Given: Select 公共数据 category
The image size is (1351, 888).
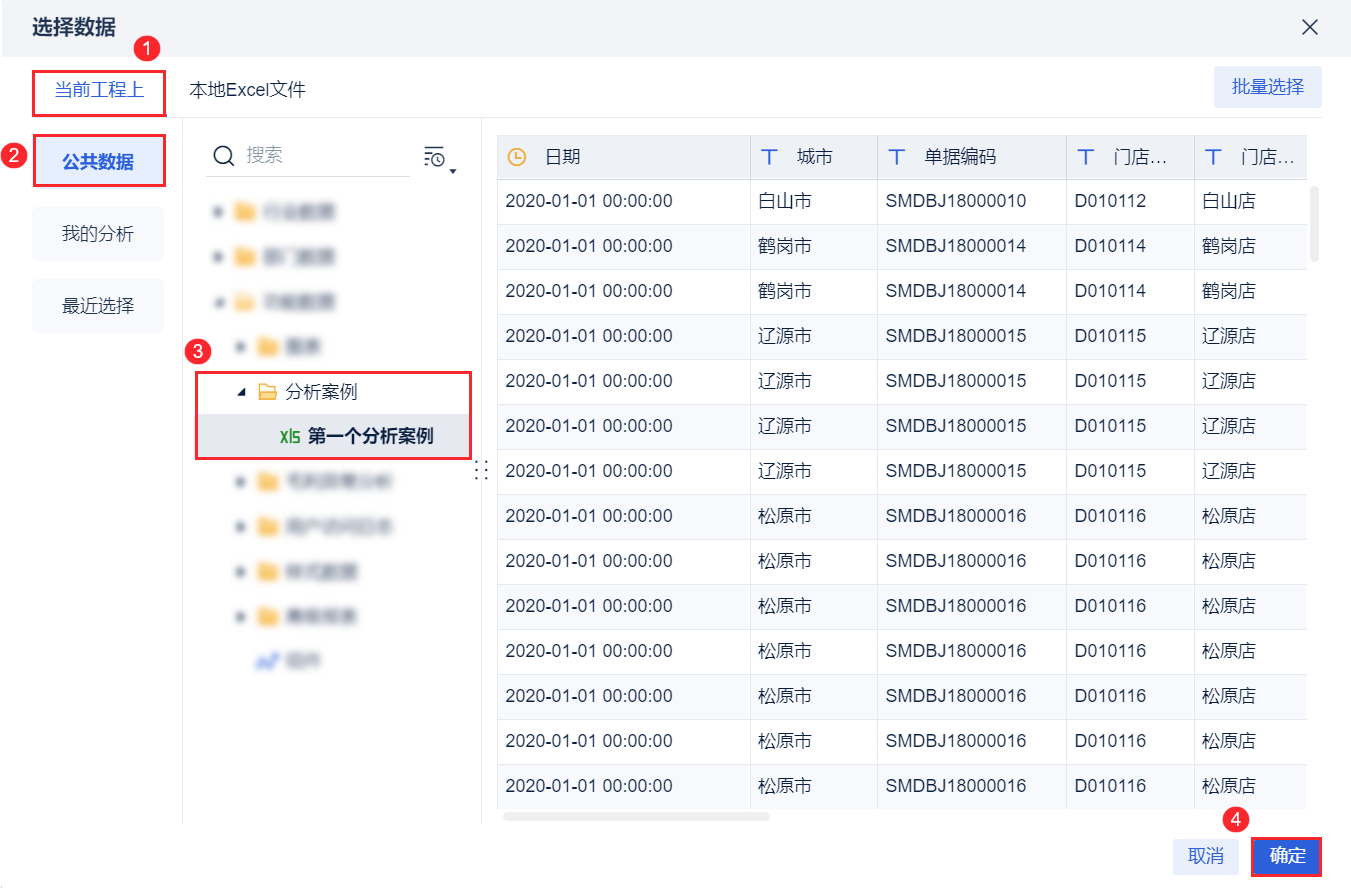Looking at the screenshot, I should pos(98,162).
